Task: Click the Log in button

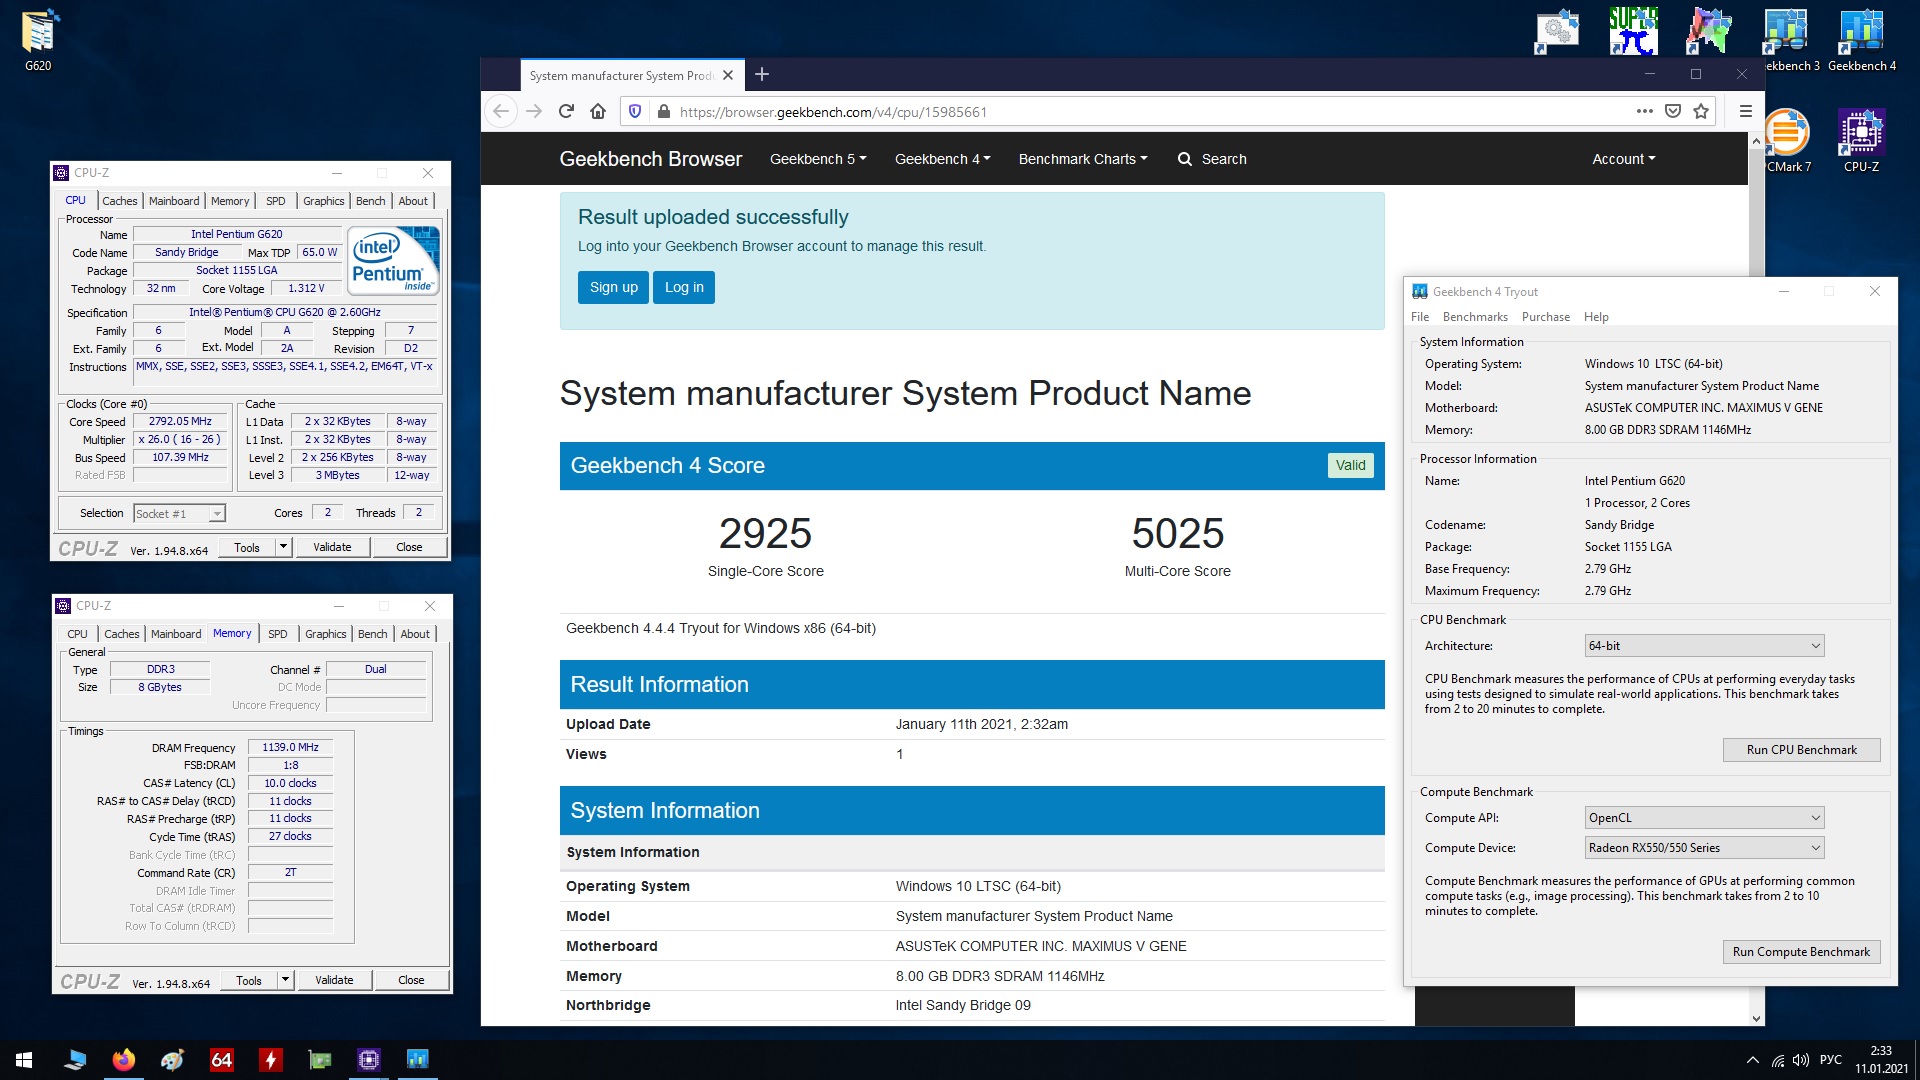Action: pyautogui.click(x=684, y=287)
